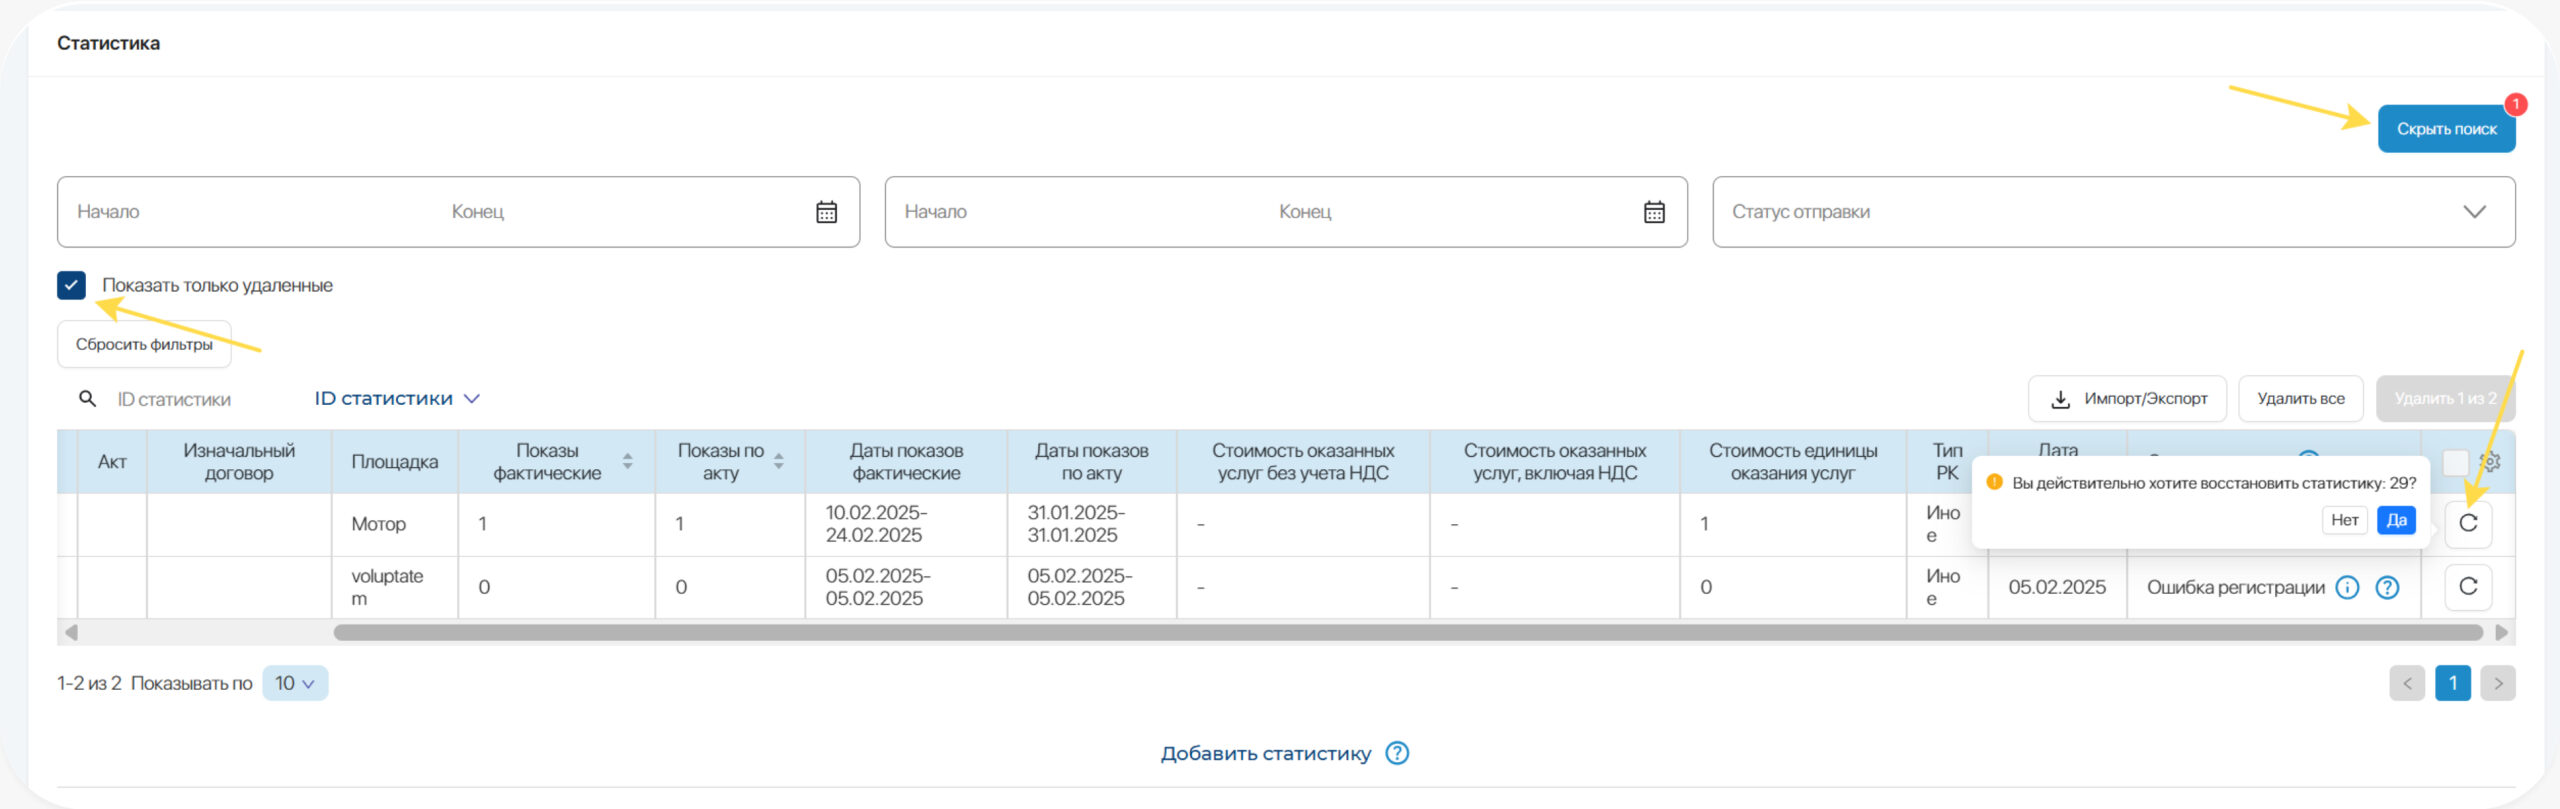Open calendar icon of first date range
The width and height of the screenshot is (2560, 809).
826,212
